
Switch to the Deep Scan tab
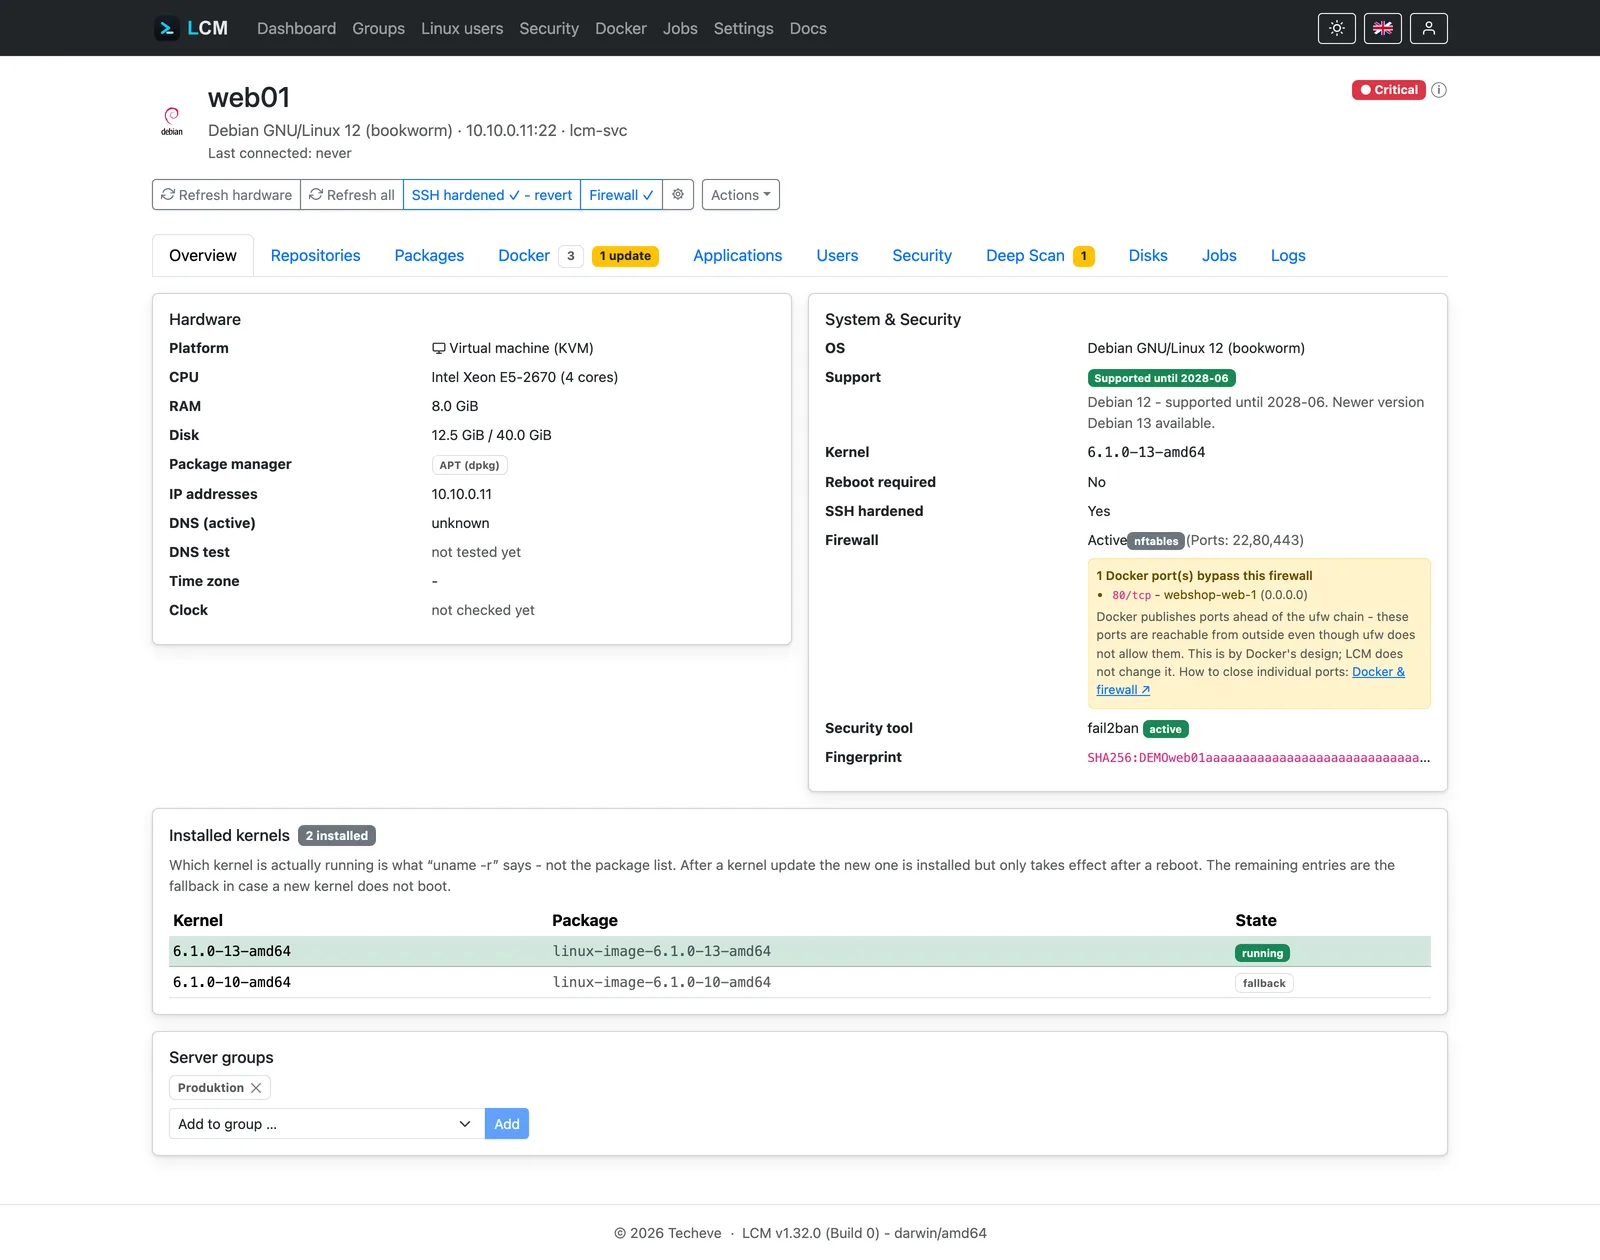pos(1025,256)
